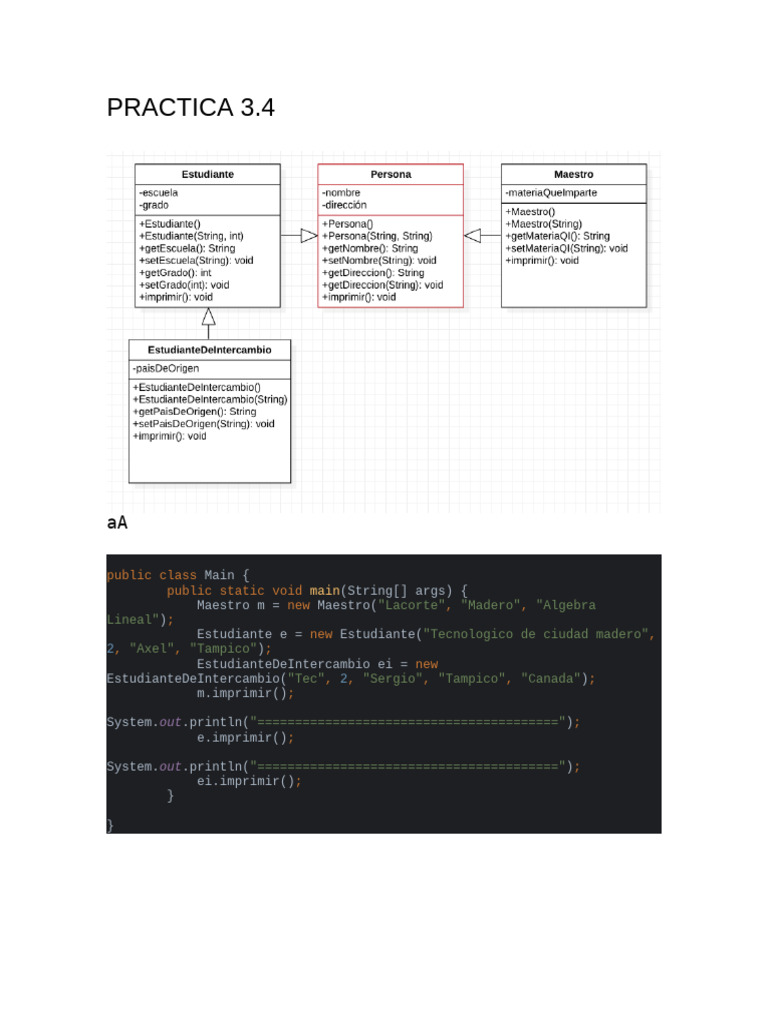This screenshot has height=1024, width=768.
Task: Click +setMateriaQI(String): void method
Action: (566, 248)
